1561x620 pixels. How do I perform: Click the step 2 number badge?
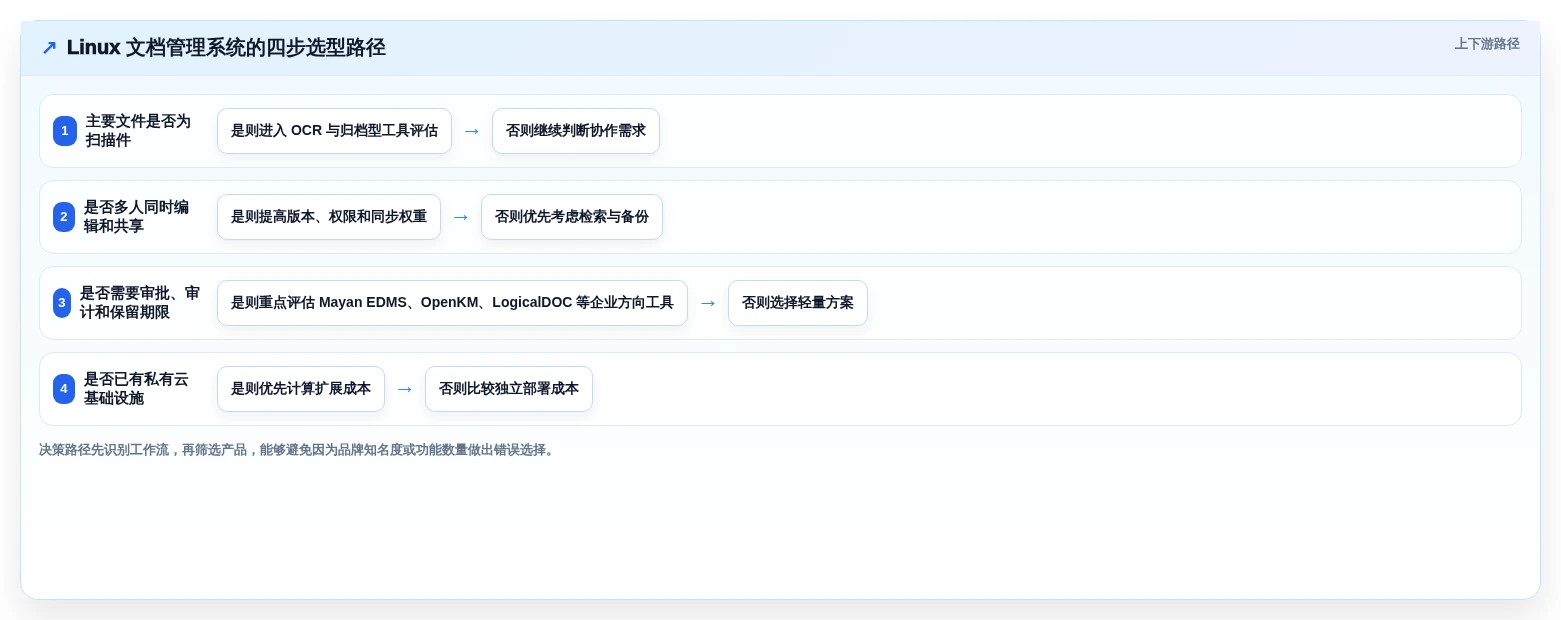click(x=64, y=217)
